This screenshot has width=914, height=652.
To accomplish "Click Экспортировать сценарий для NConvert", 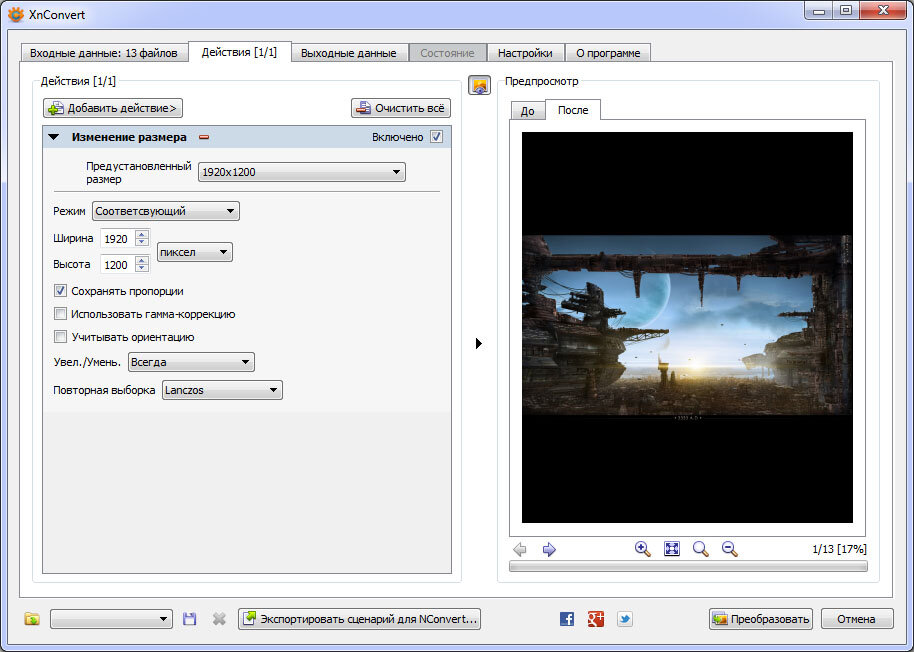I will [360, 619].
